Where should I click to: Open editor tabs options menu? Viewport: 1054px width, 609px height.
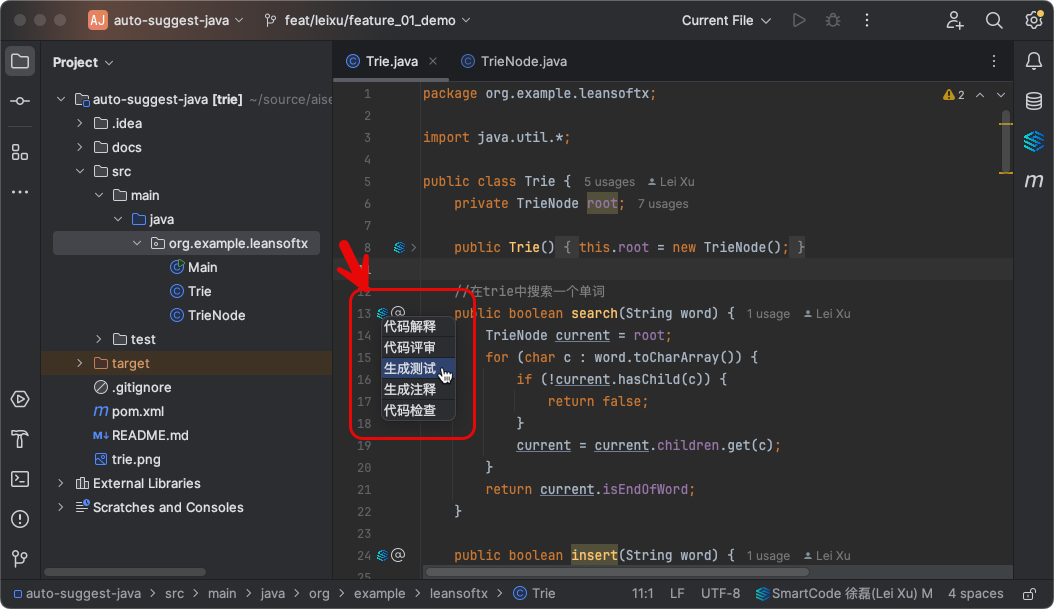(x=994, y=61)
